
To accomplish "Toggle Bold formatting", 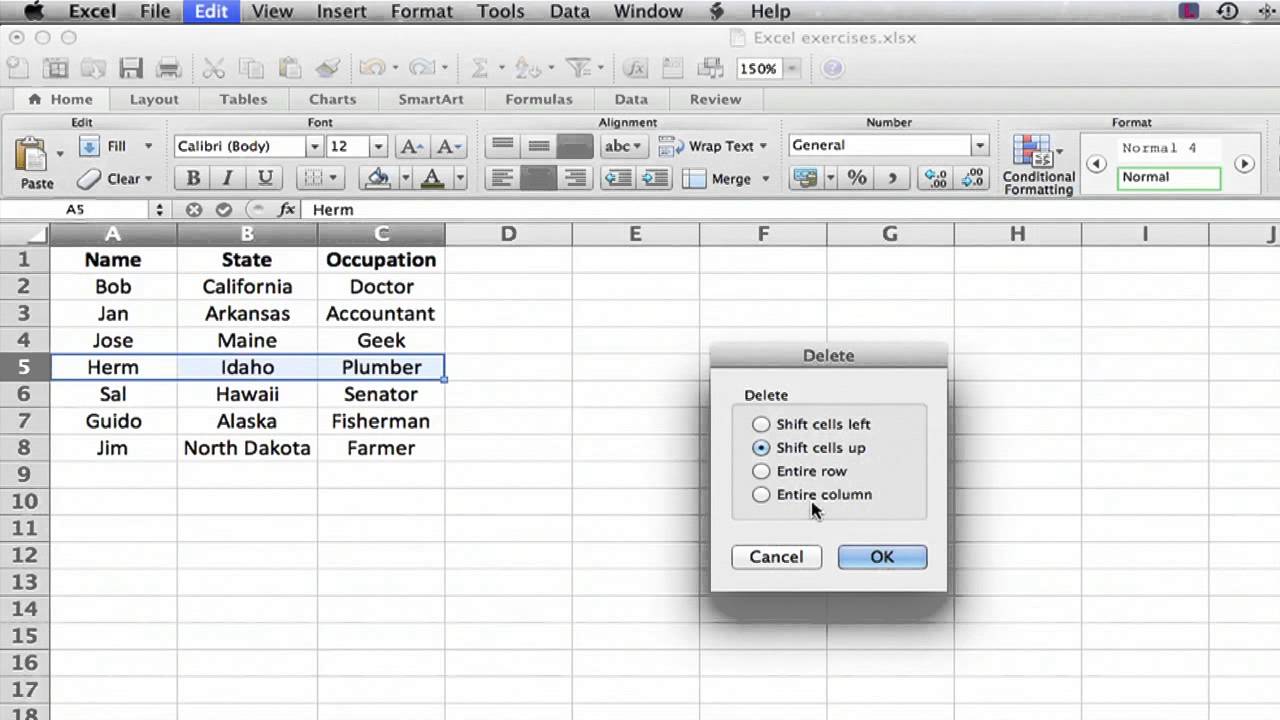I will point(193,178).
